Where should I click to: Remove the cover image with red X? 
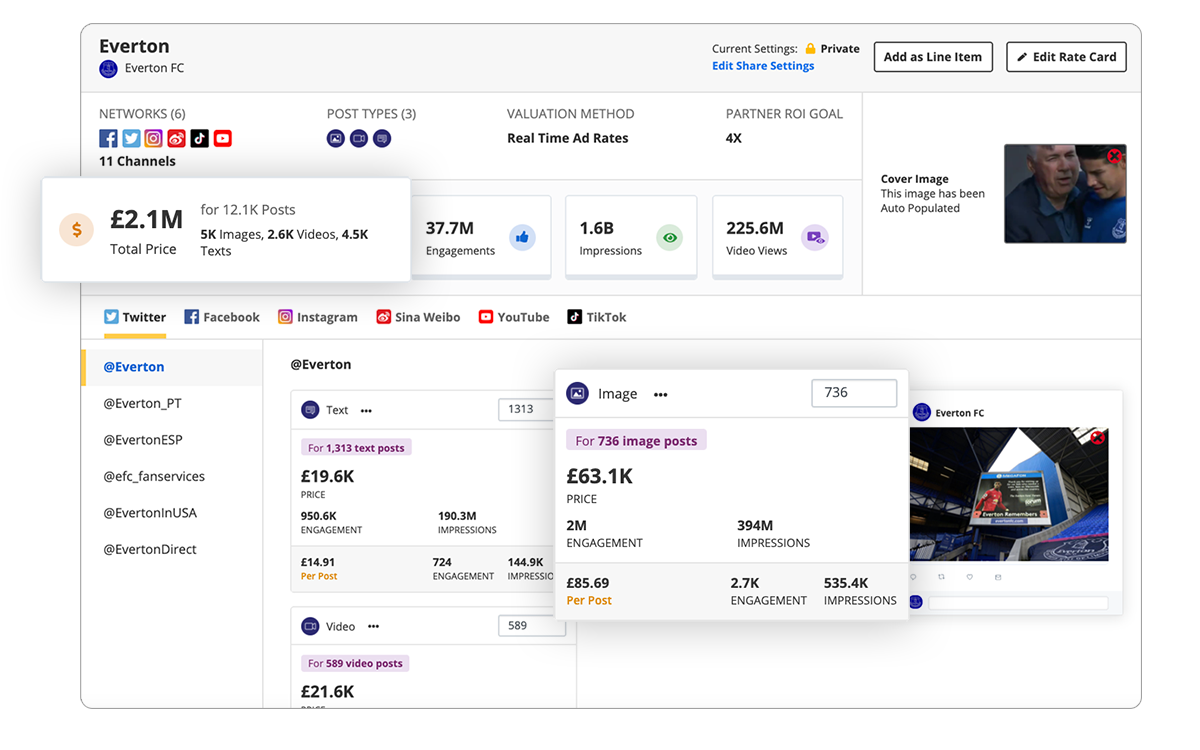point(1114,156)
